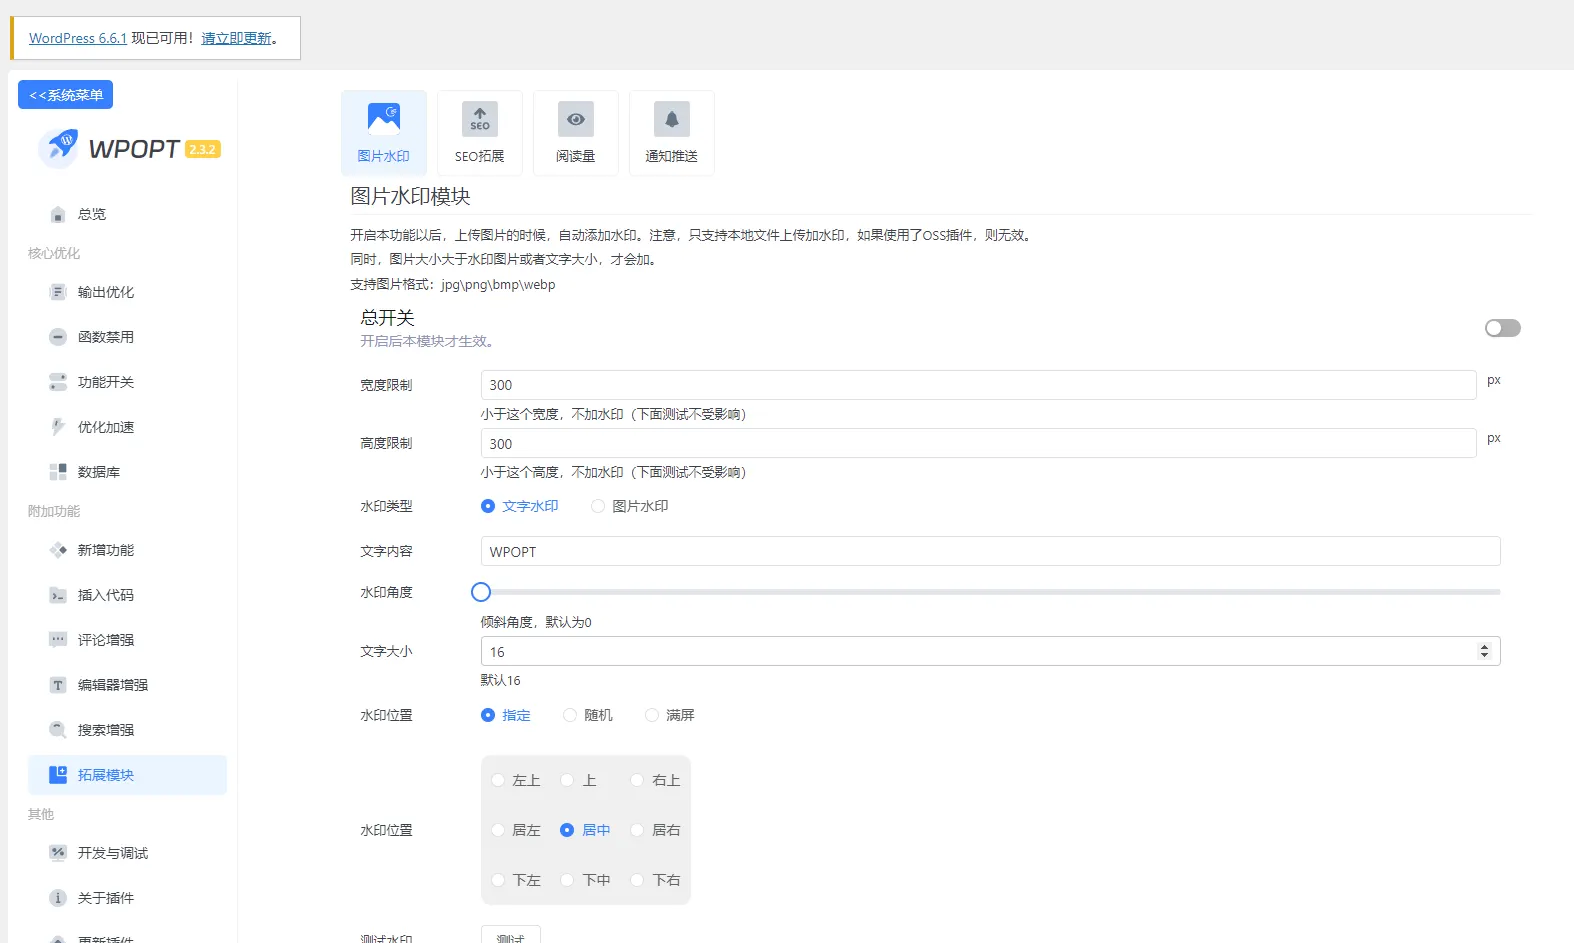The width and height of the screenshot is (1574, 943).
Task: Click the 搜索增强 magnifier icon
Action: tap(58, 730)
